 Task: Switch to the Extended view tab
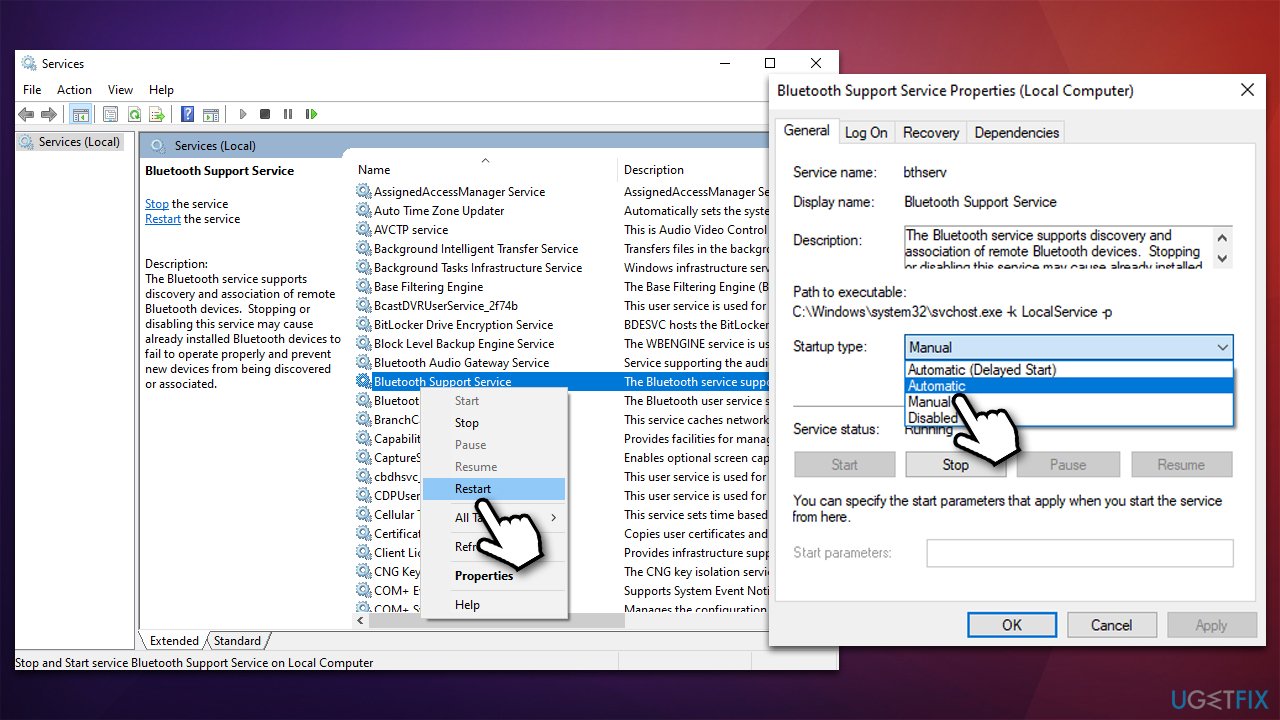tap(174, 641)
